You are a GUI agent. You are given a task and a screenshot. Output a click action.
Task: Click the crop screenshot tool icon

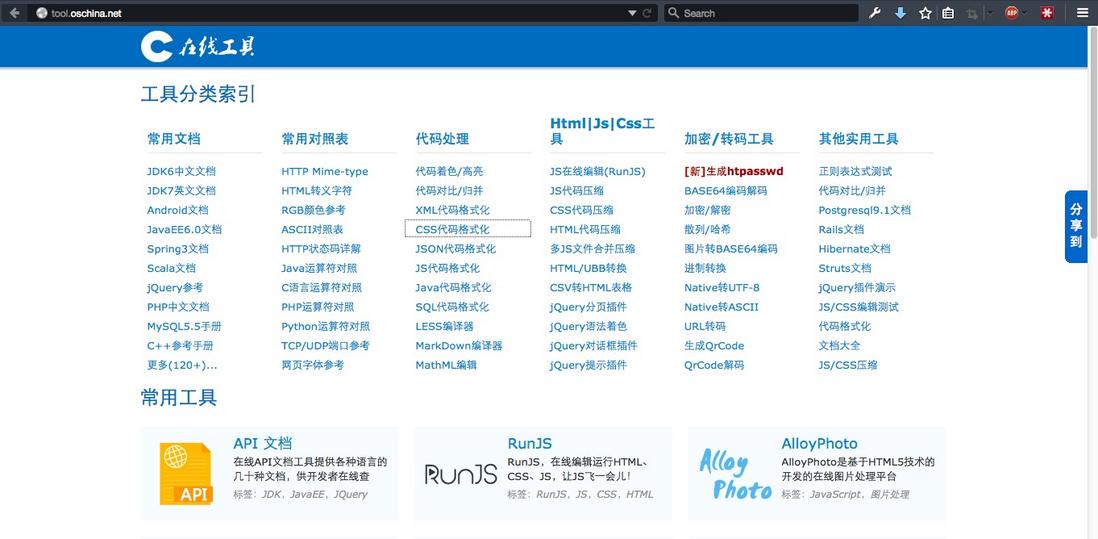pyautogui.click(x=972, y=13)
